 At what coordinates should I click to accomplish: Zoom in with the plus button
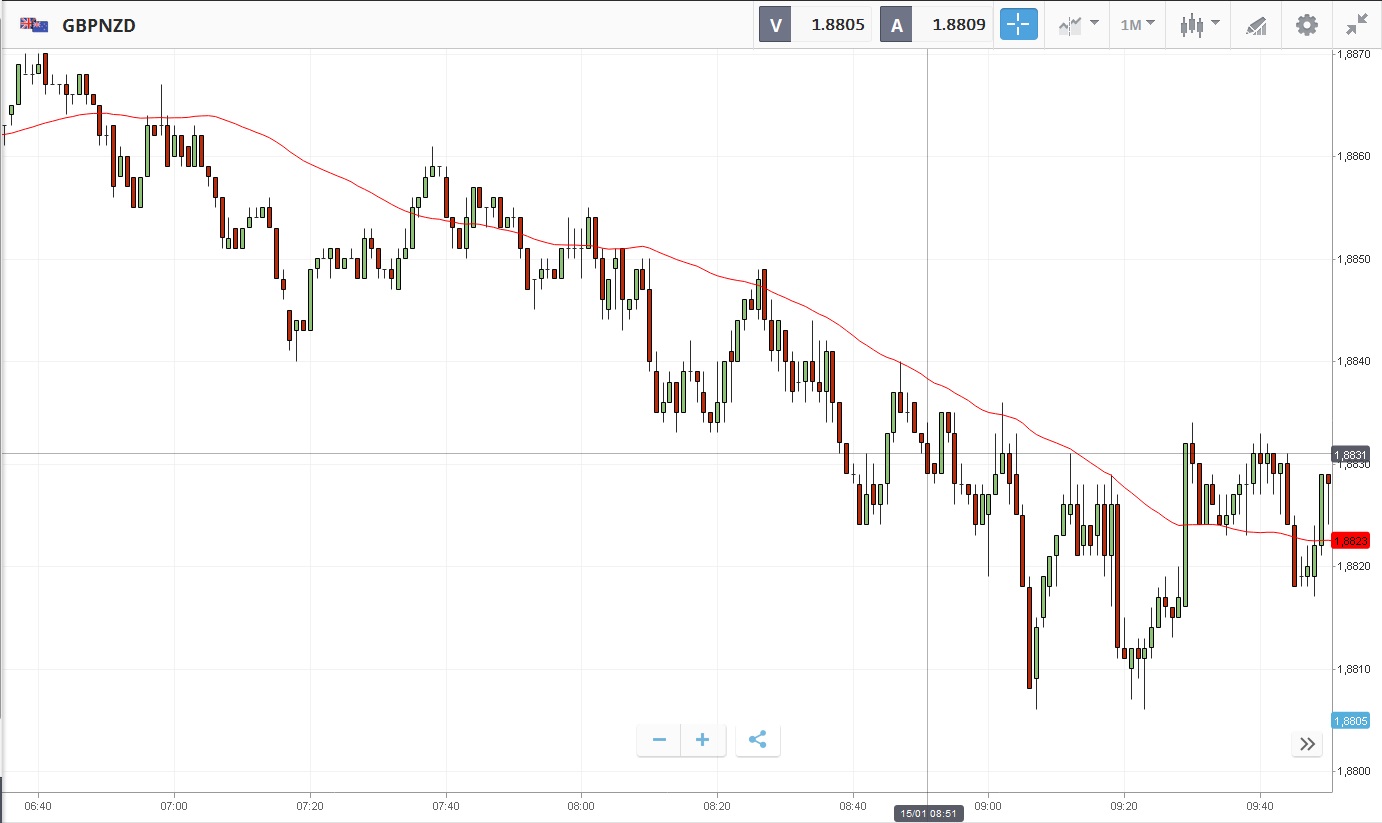703,740
